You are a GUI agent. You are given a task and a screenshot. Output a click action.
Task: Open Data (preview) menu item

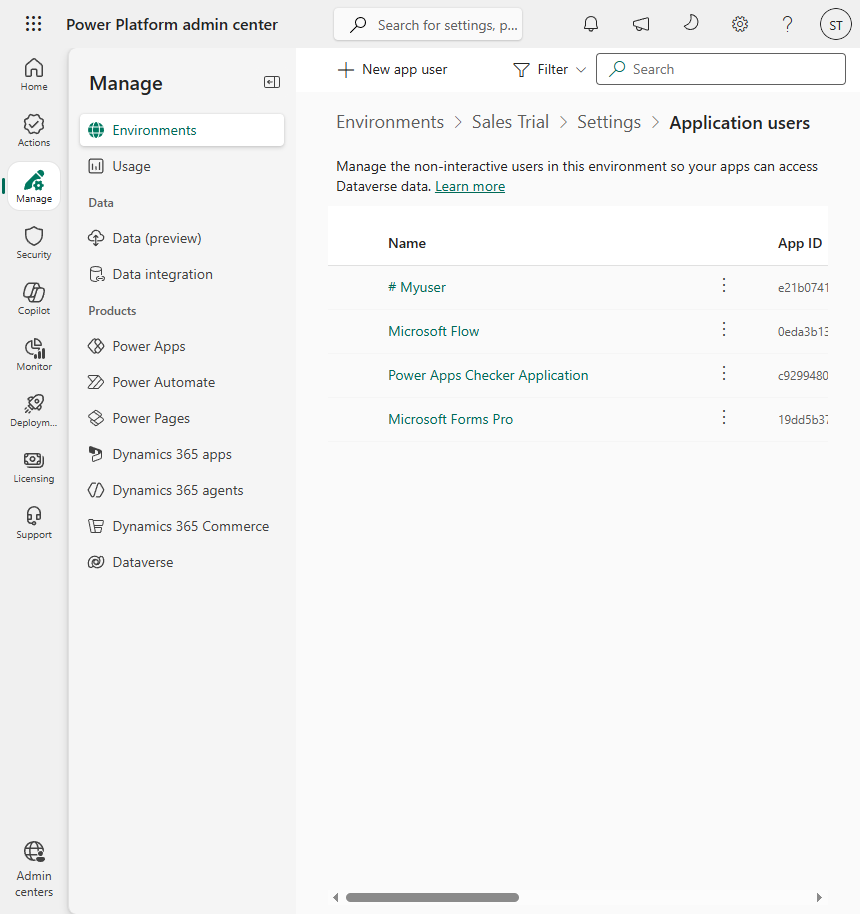182,238
